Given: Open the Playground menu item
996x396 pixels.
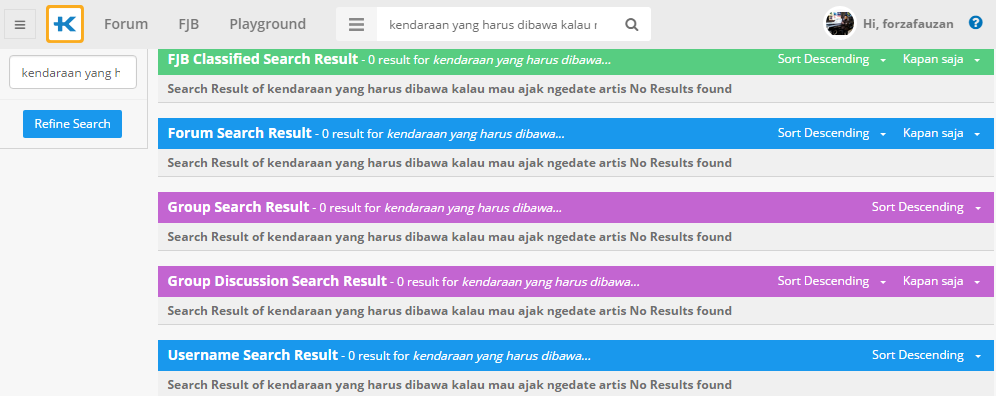Looking at the screenshot, I should click(267, 24).
